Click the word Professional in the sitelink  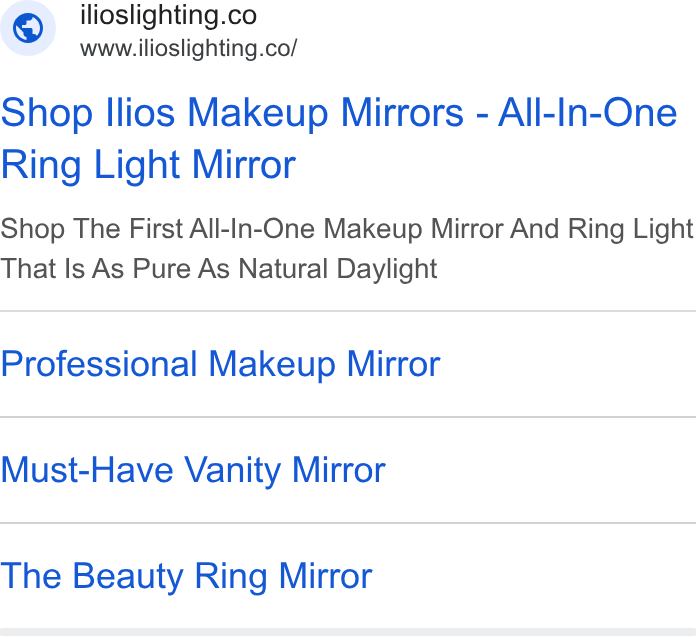click(x=99, y=364)
